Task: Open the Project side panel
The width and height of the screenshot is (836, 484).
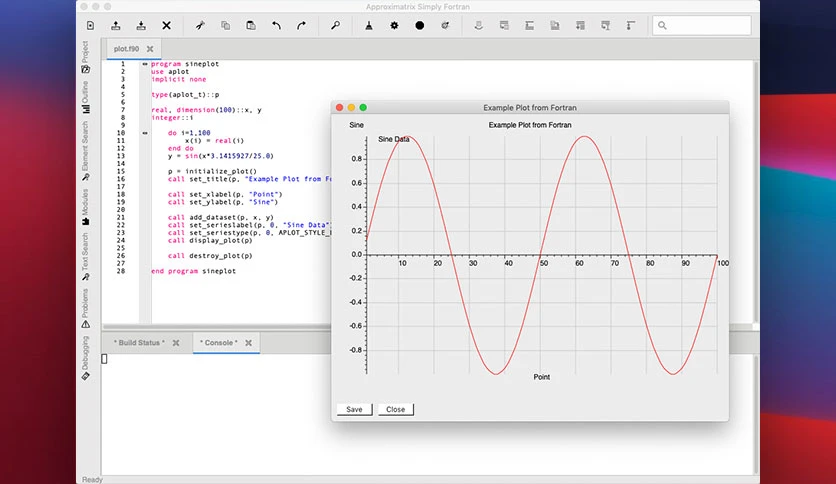Action: (85, 57)
